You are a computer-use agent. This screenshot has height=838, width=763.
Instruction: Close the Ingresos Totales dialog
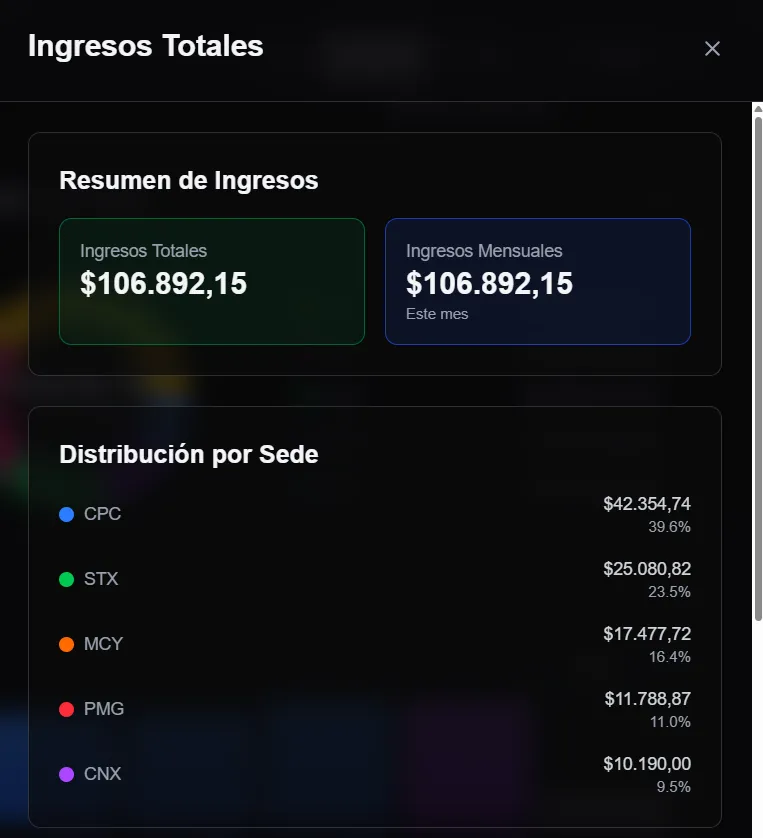click(x=712, y=48)
